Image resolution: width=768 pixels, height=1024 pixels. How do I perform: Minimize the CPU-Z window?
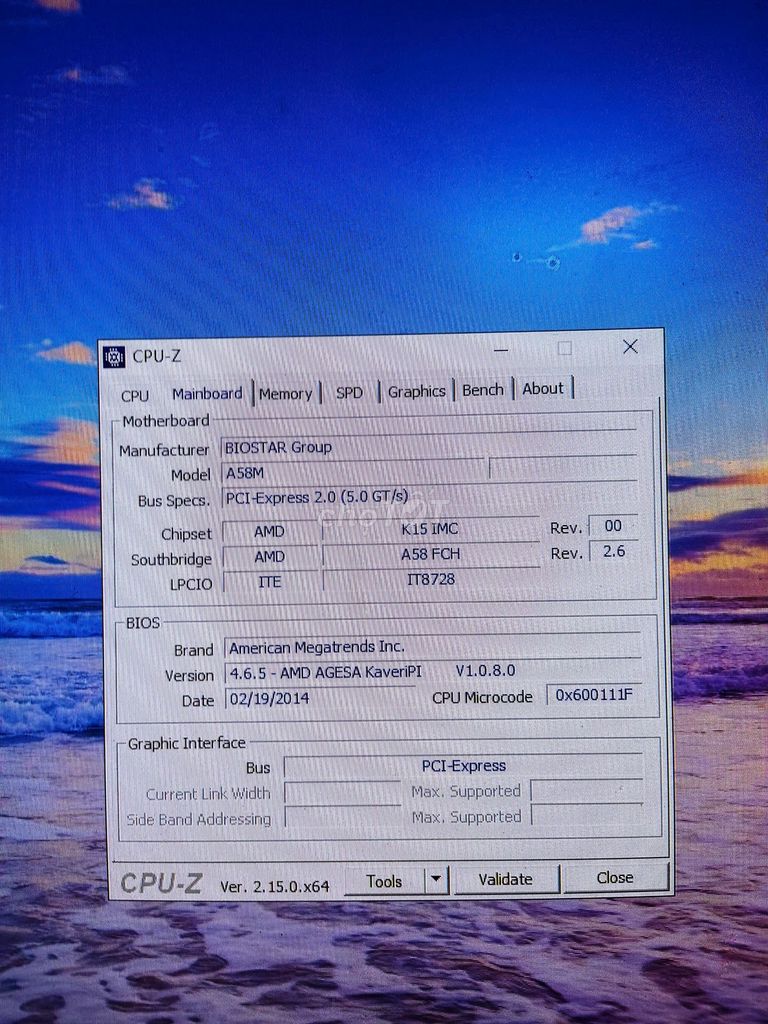click(x=501, y=350)
